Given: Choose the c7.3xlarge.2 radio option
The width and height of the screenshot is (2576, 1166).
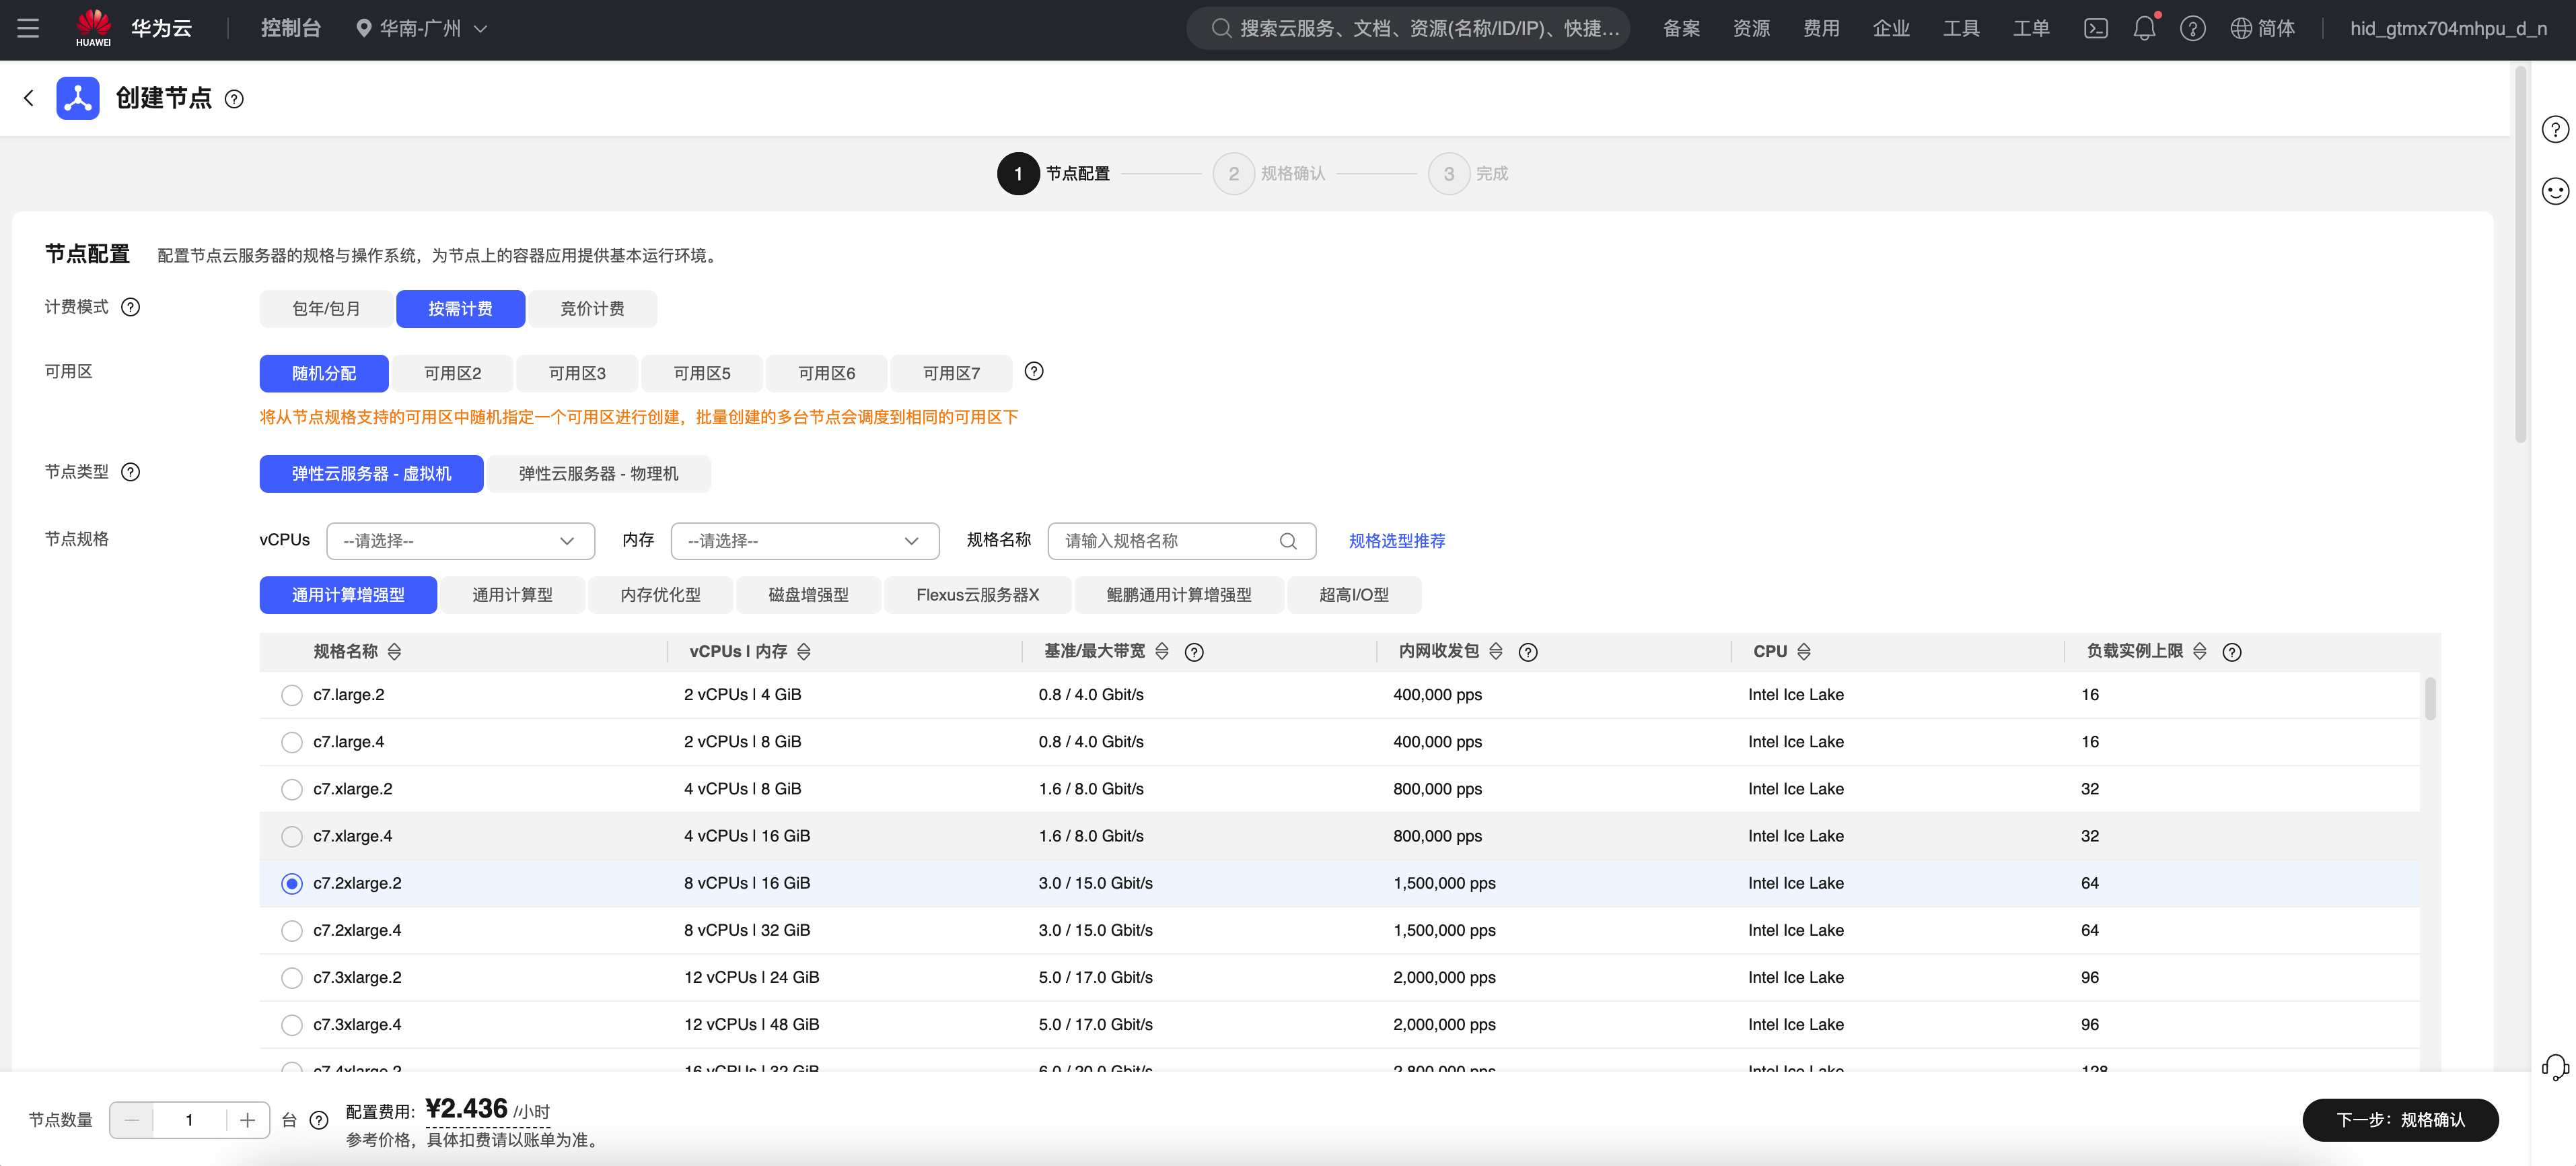Looking at the screenshot, I should tap(291, 977).
